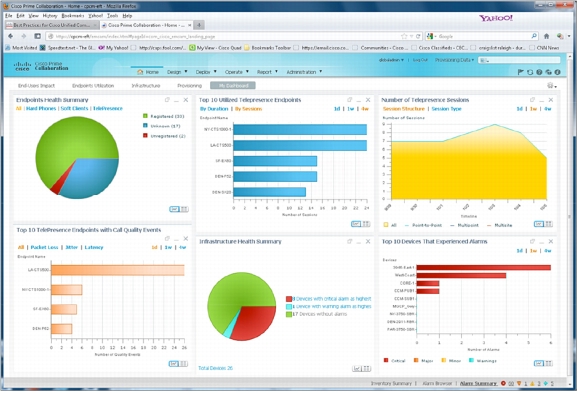This screenshot has width=579, height=393.
Task: Open Alarm Summary in status bar
Action: tap(479, 383)
